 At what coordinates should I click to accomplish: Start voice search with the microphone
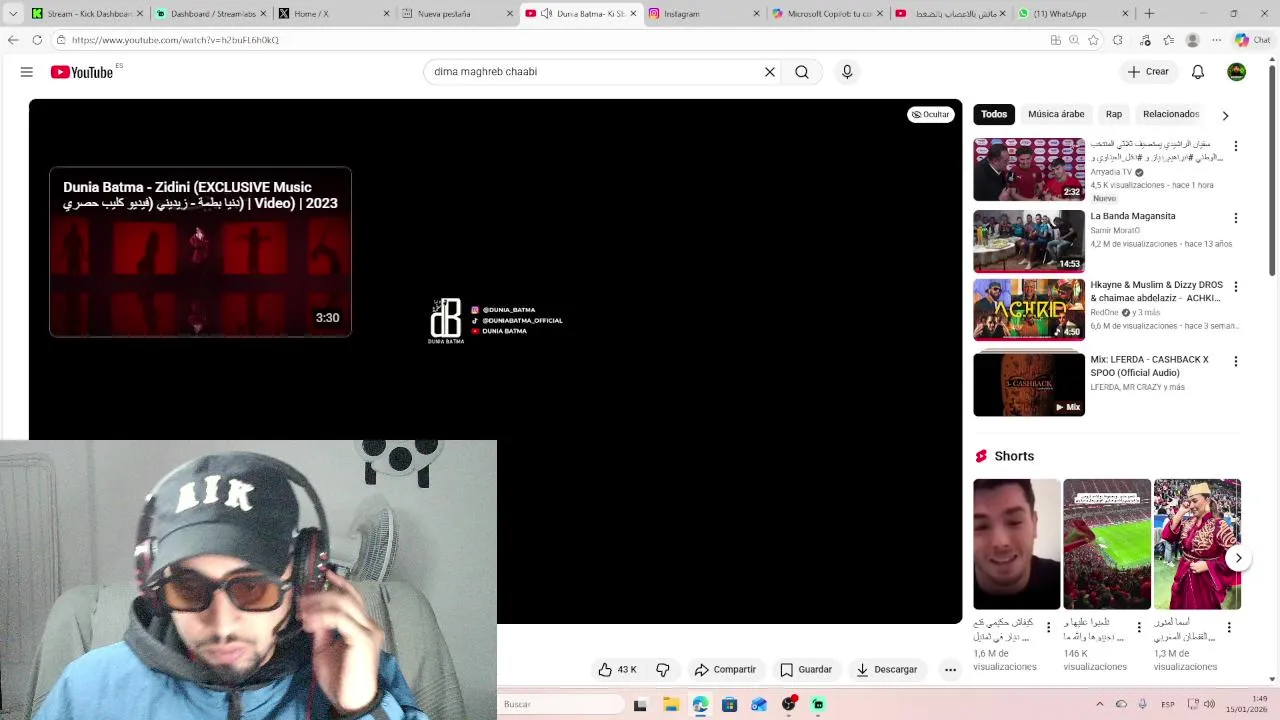pos(847,72)
